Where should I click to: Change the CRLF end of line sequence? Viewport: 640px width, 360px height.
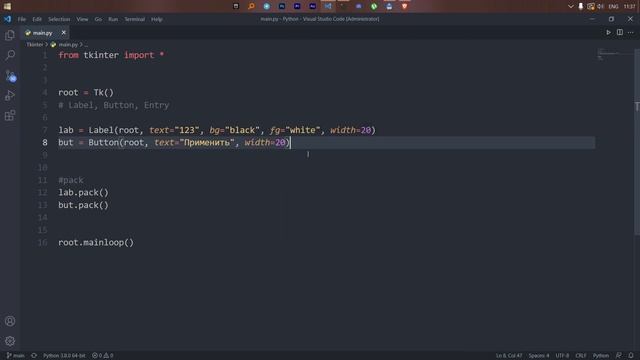580,356
